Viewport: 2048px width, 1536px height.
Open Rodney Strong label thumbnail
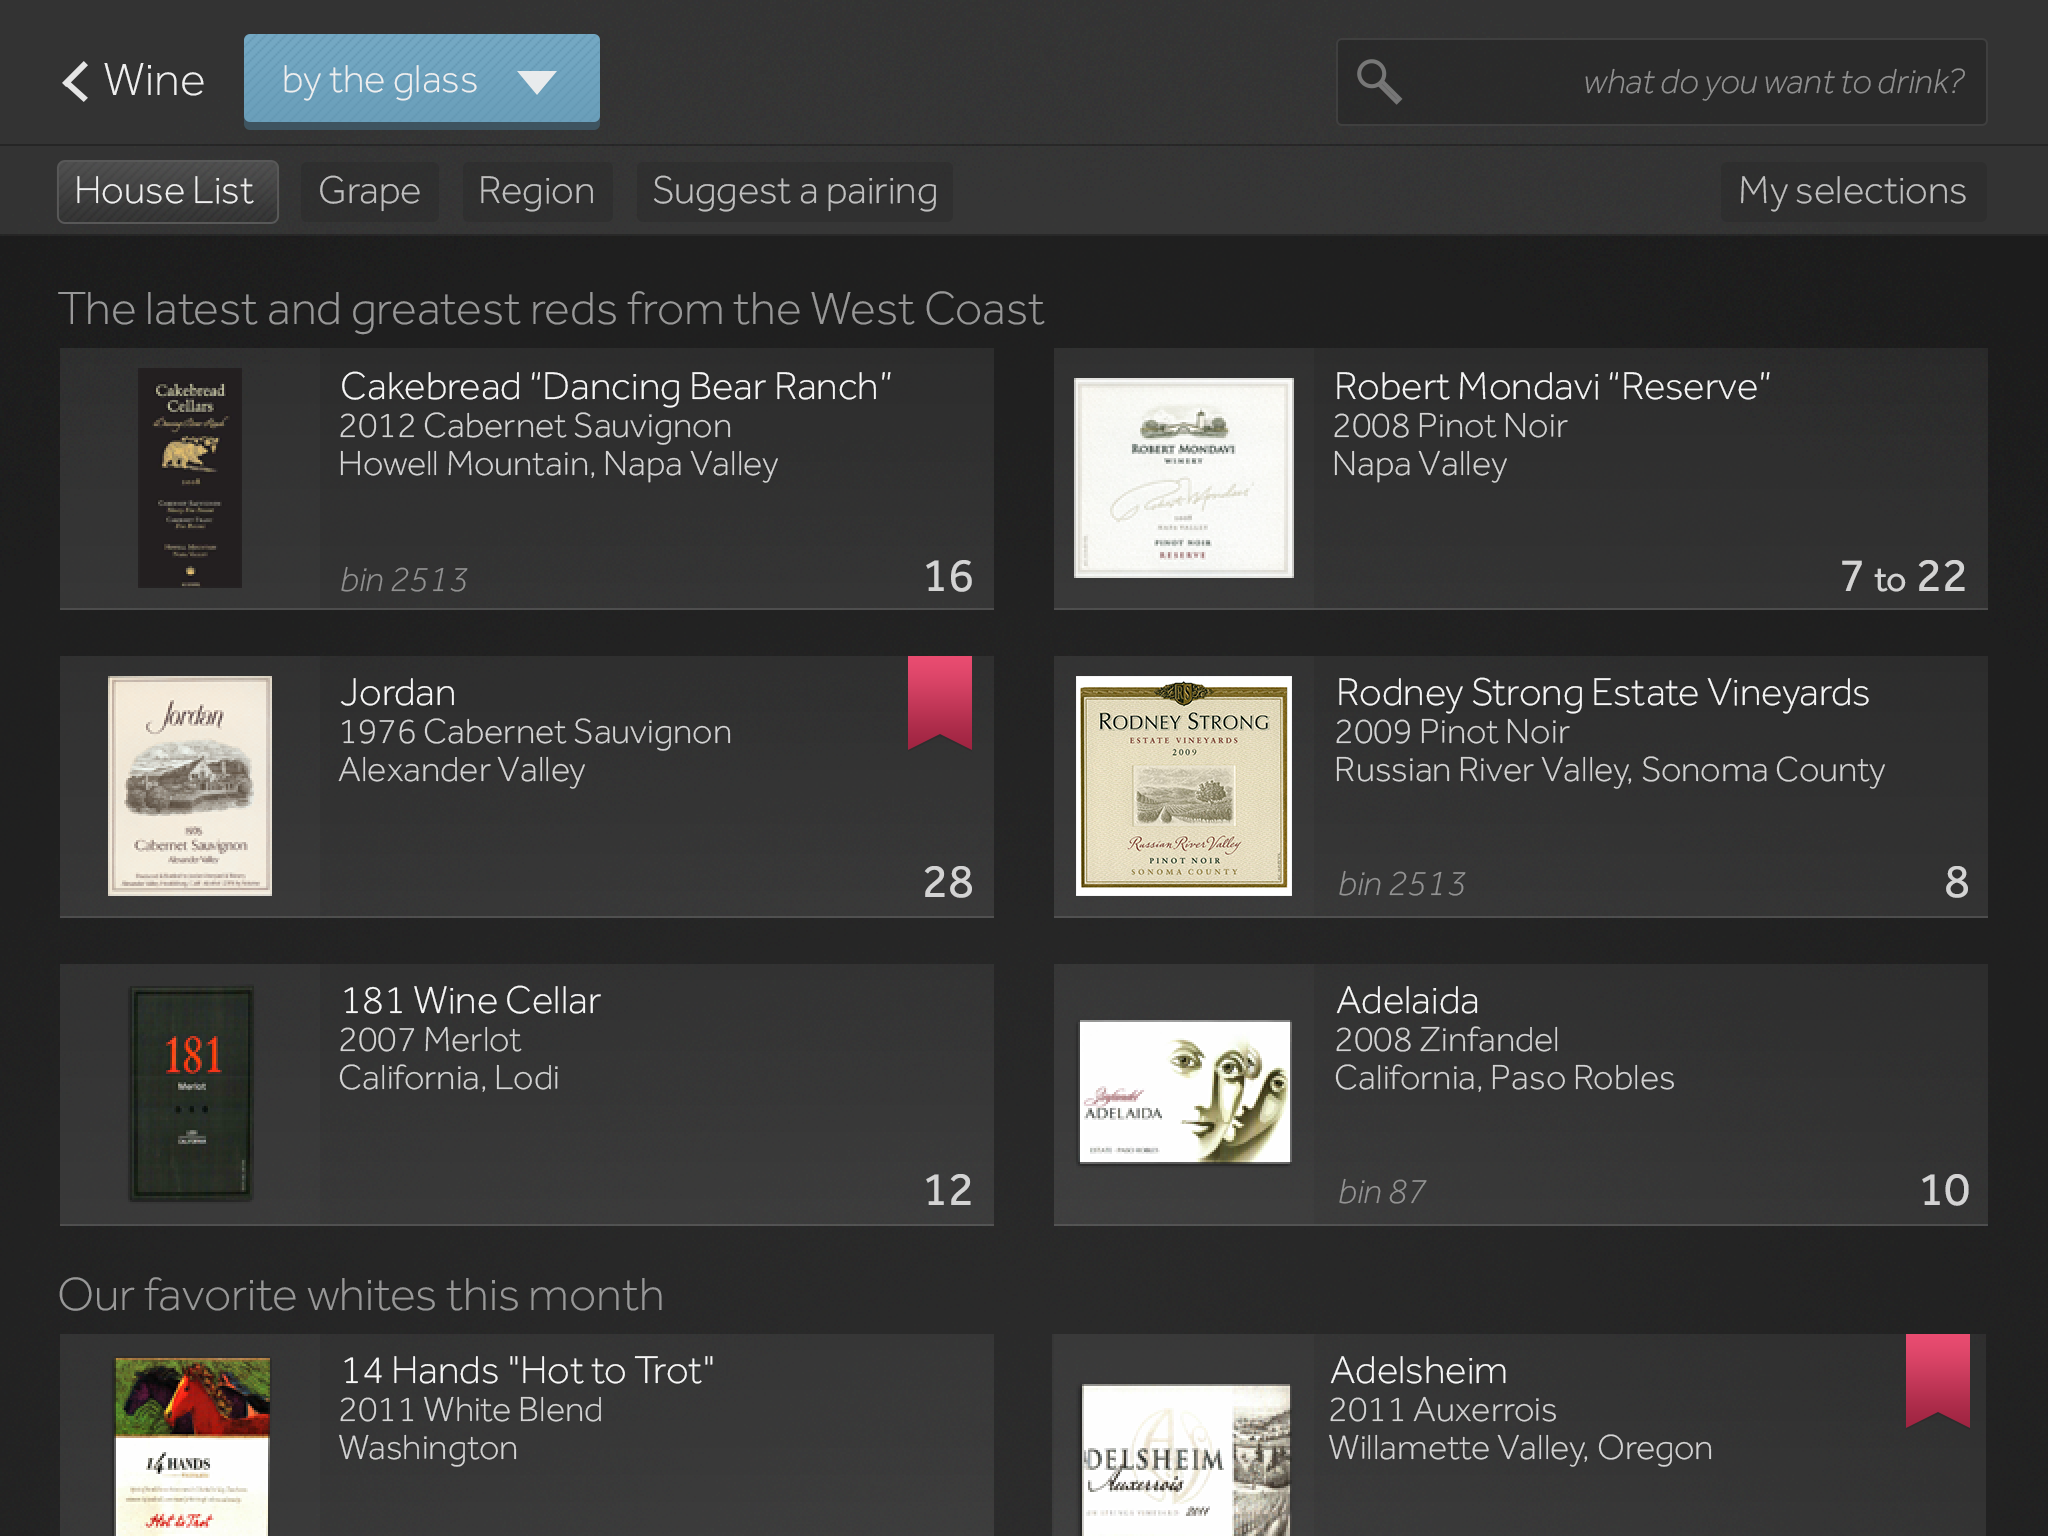coord(1184,786)
